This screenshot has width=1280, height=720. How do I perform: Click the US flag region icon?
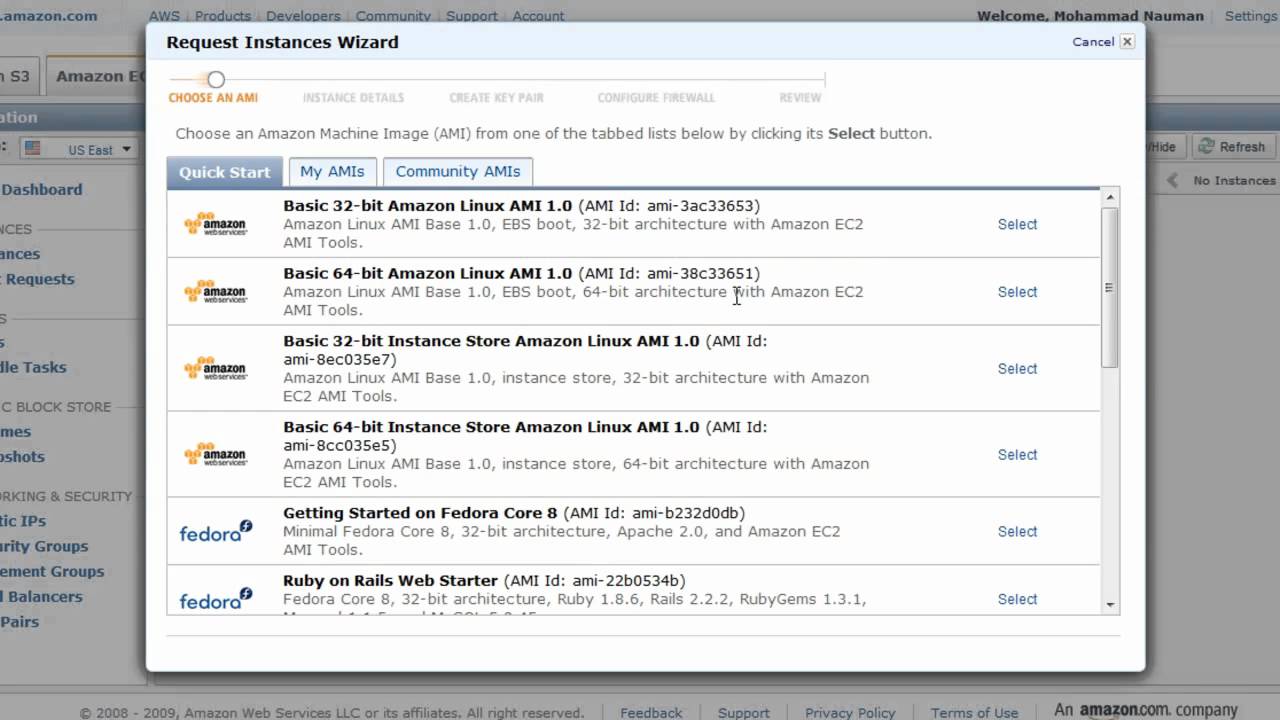coord(33,149)
